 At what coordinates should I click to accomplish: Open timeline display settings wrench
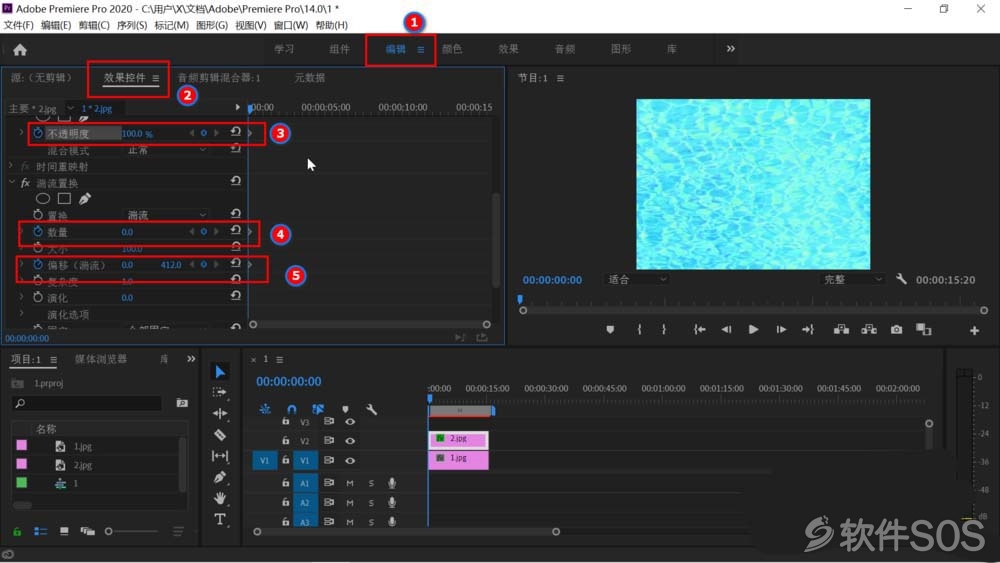point(371,409)
